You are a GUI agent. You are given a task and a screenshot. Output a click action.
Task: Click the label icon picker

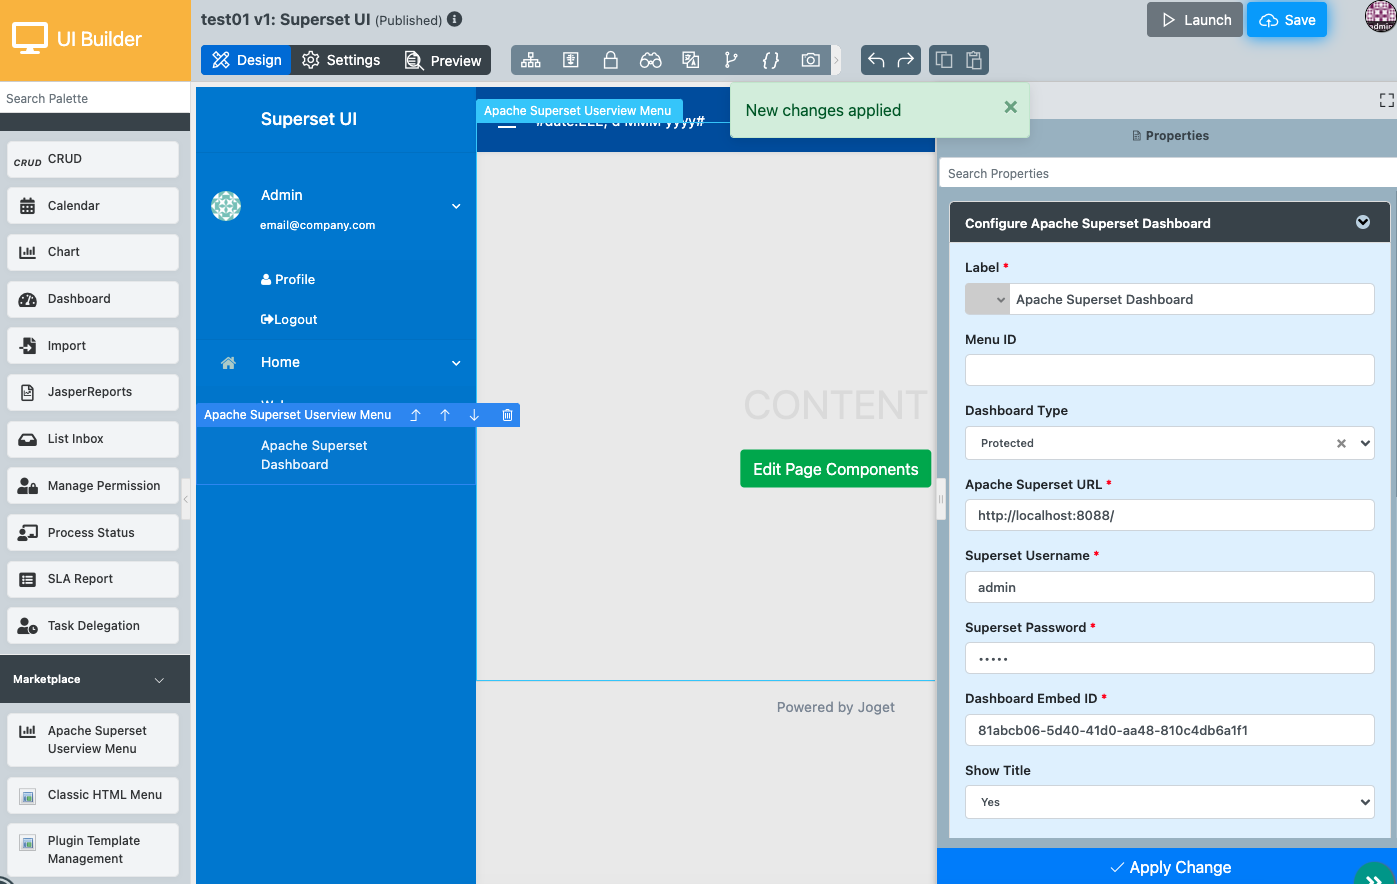pyautogui.click(x=987, y=299)
